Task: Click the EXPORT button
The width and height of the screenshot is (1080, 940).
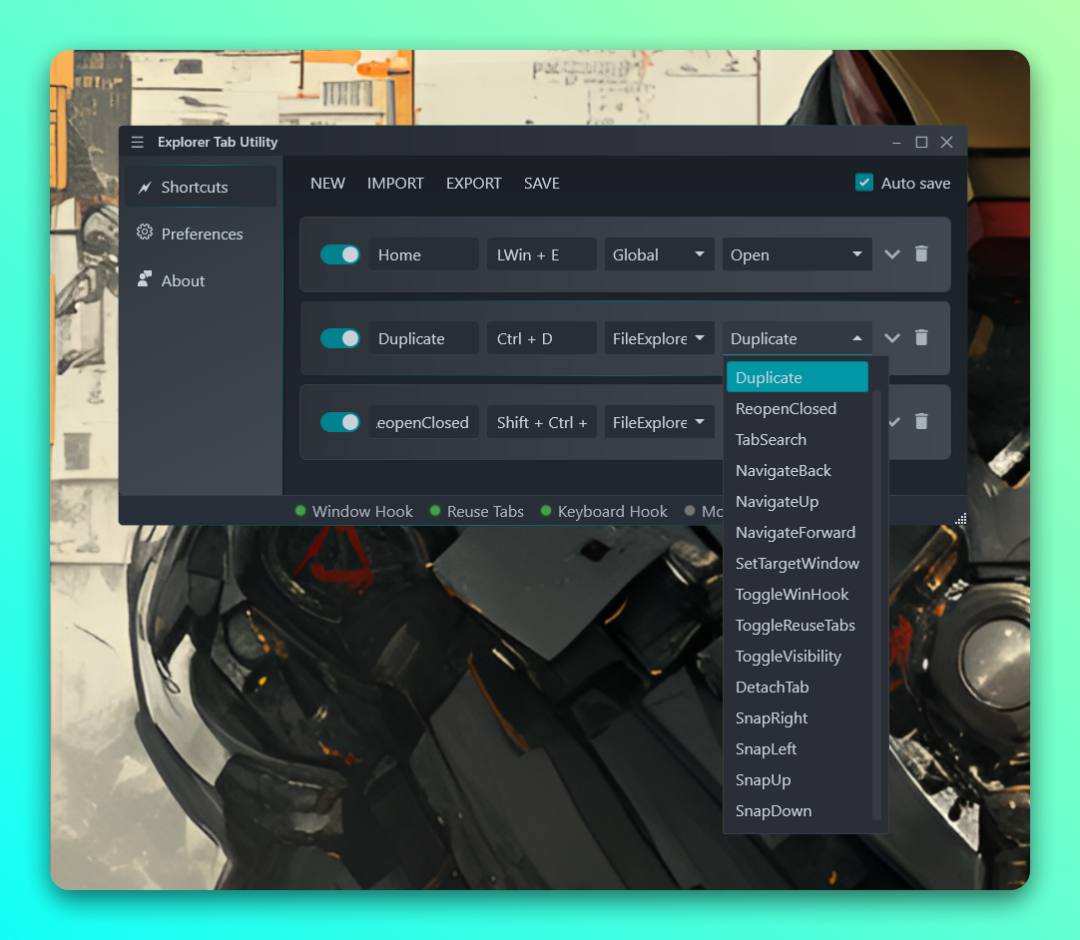Action: tap(474, 183)
